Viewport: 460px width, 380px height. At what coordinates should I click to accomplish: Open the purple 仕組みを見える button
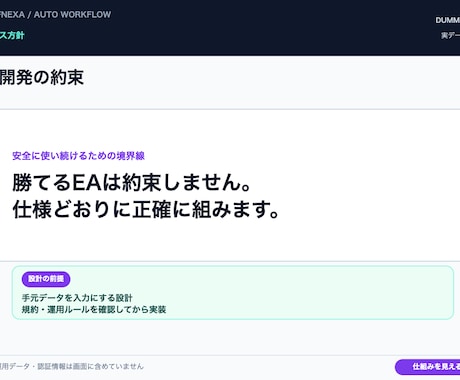(428, 367)
